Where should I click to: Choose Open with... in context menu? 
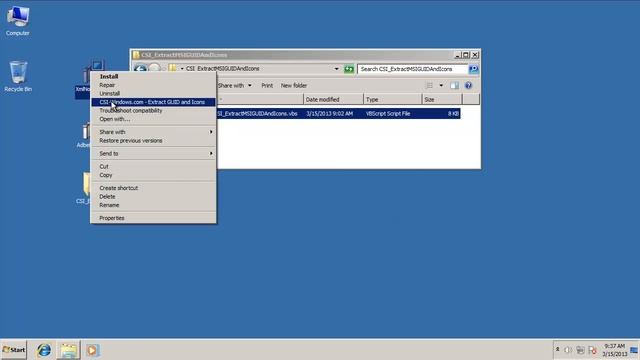153,119
